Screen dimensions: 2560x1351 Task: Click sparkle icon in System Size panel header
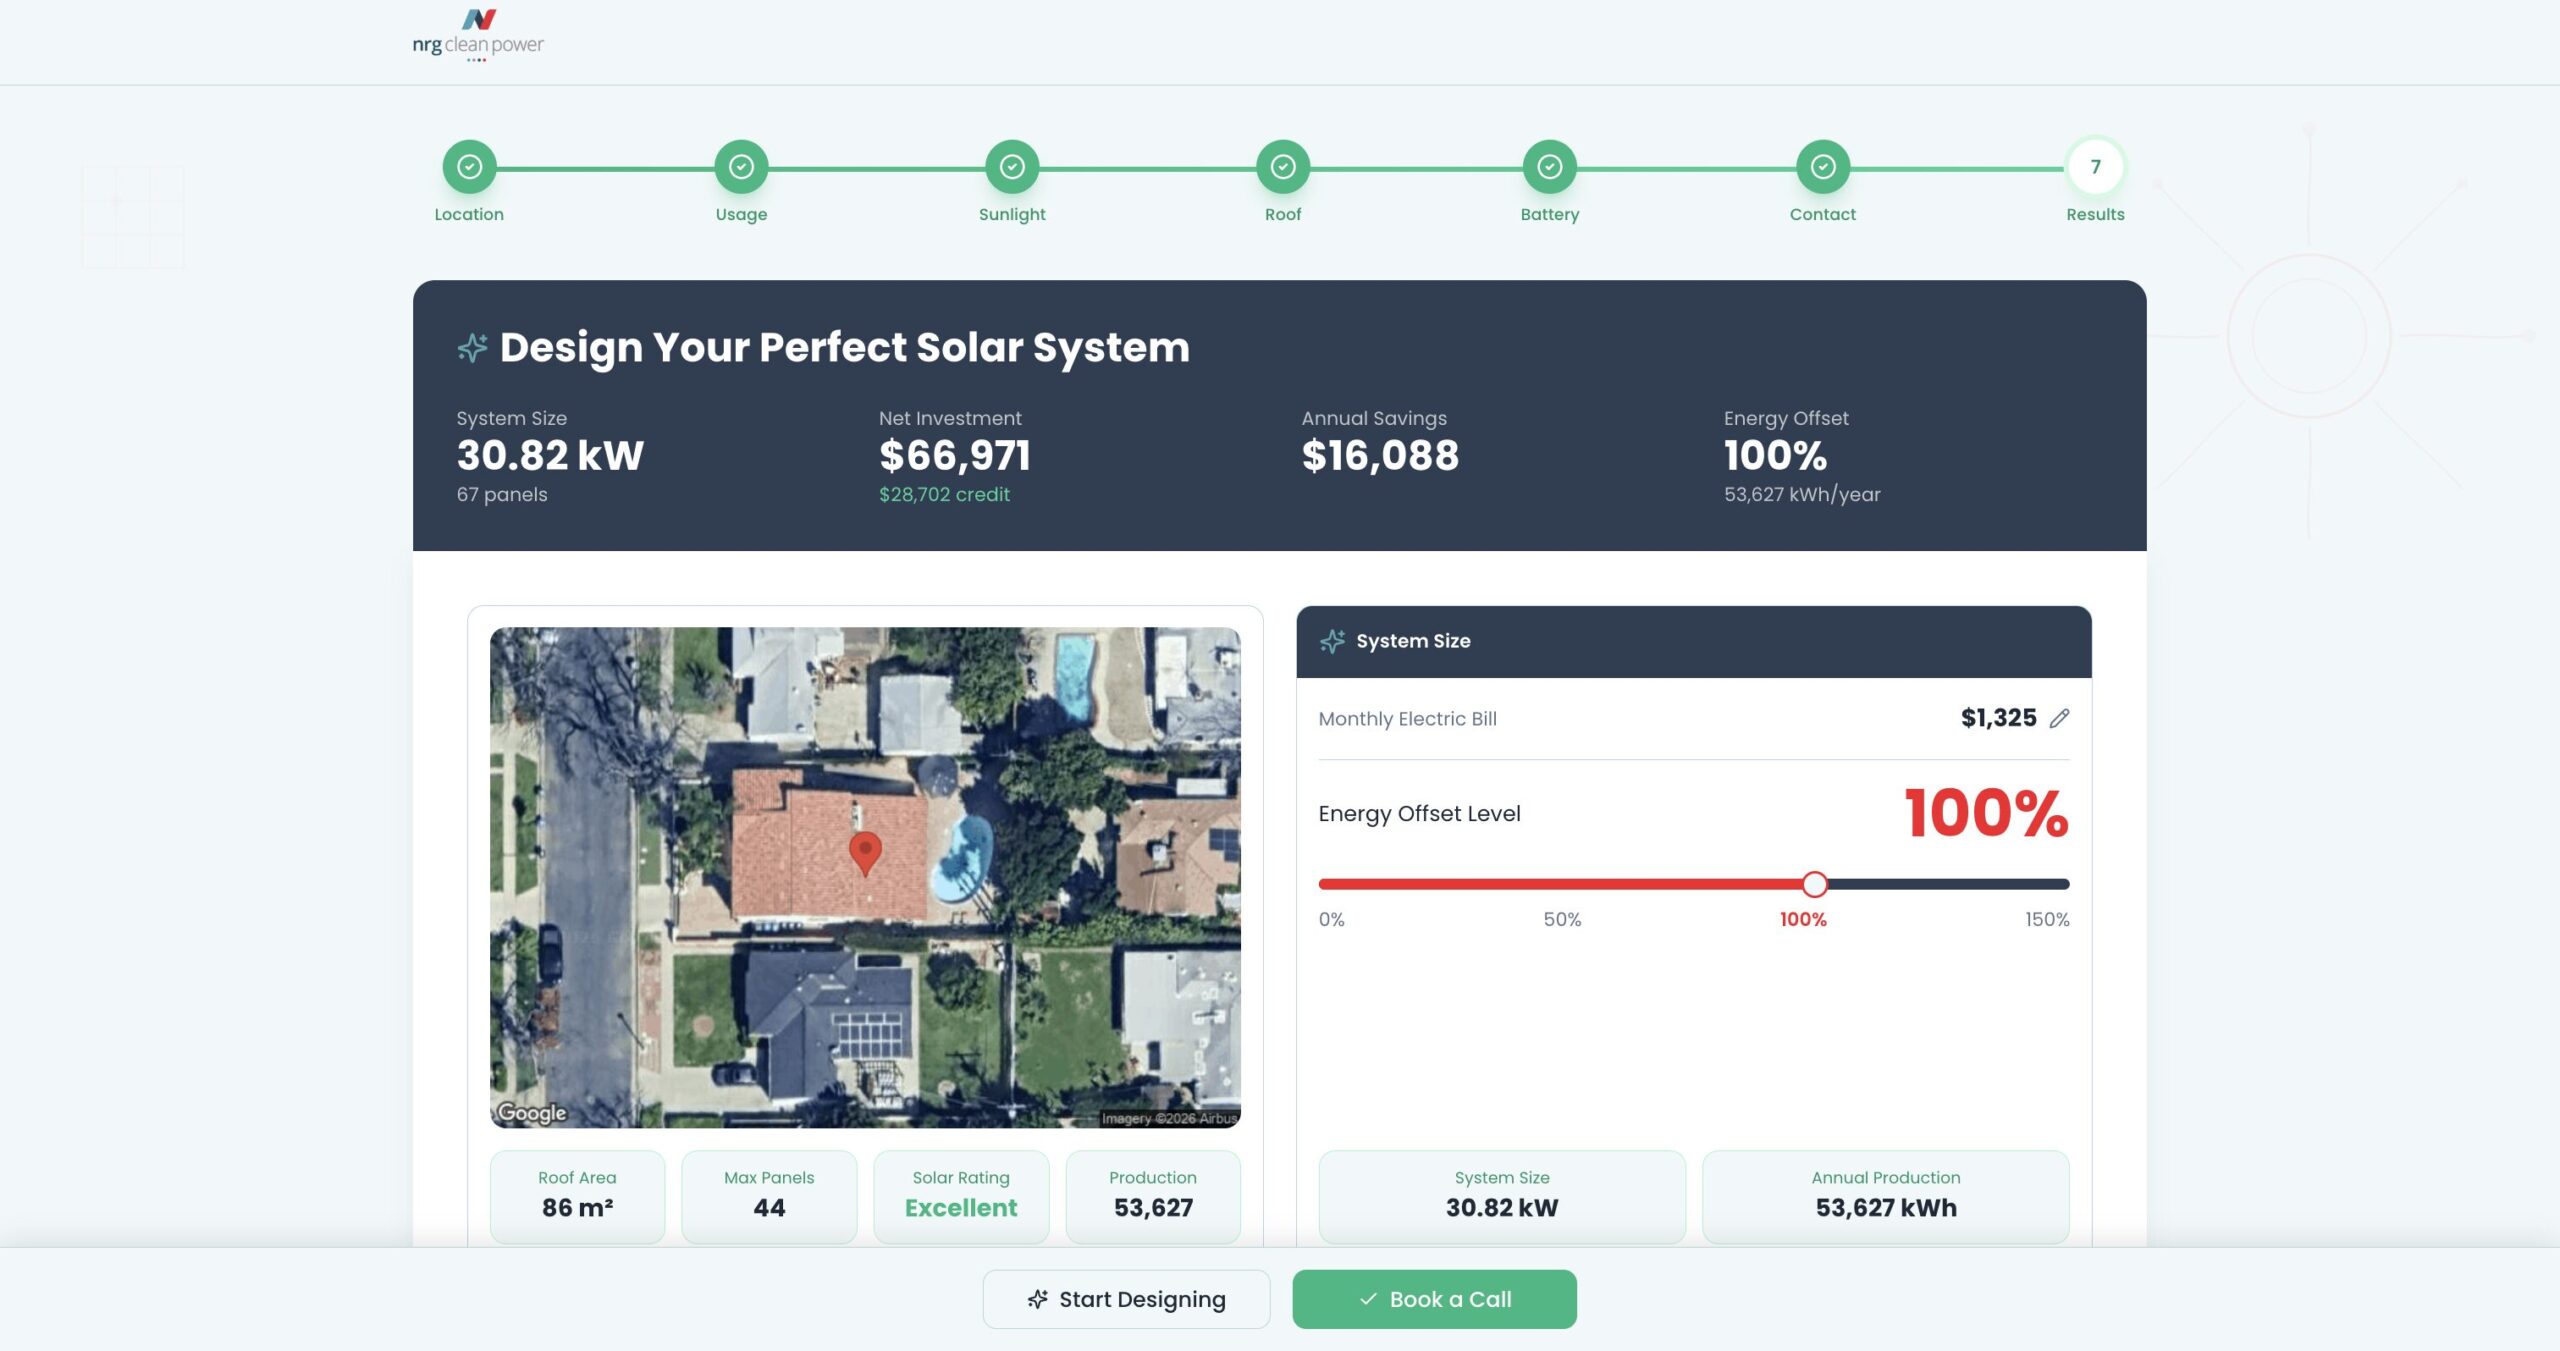(1332, 641)
